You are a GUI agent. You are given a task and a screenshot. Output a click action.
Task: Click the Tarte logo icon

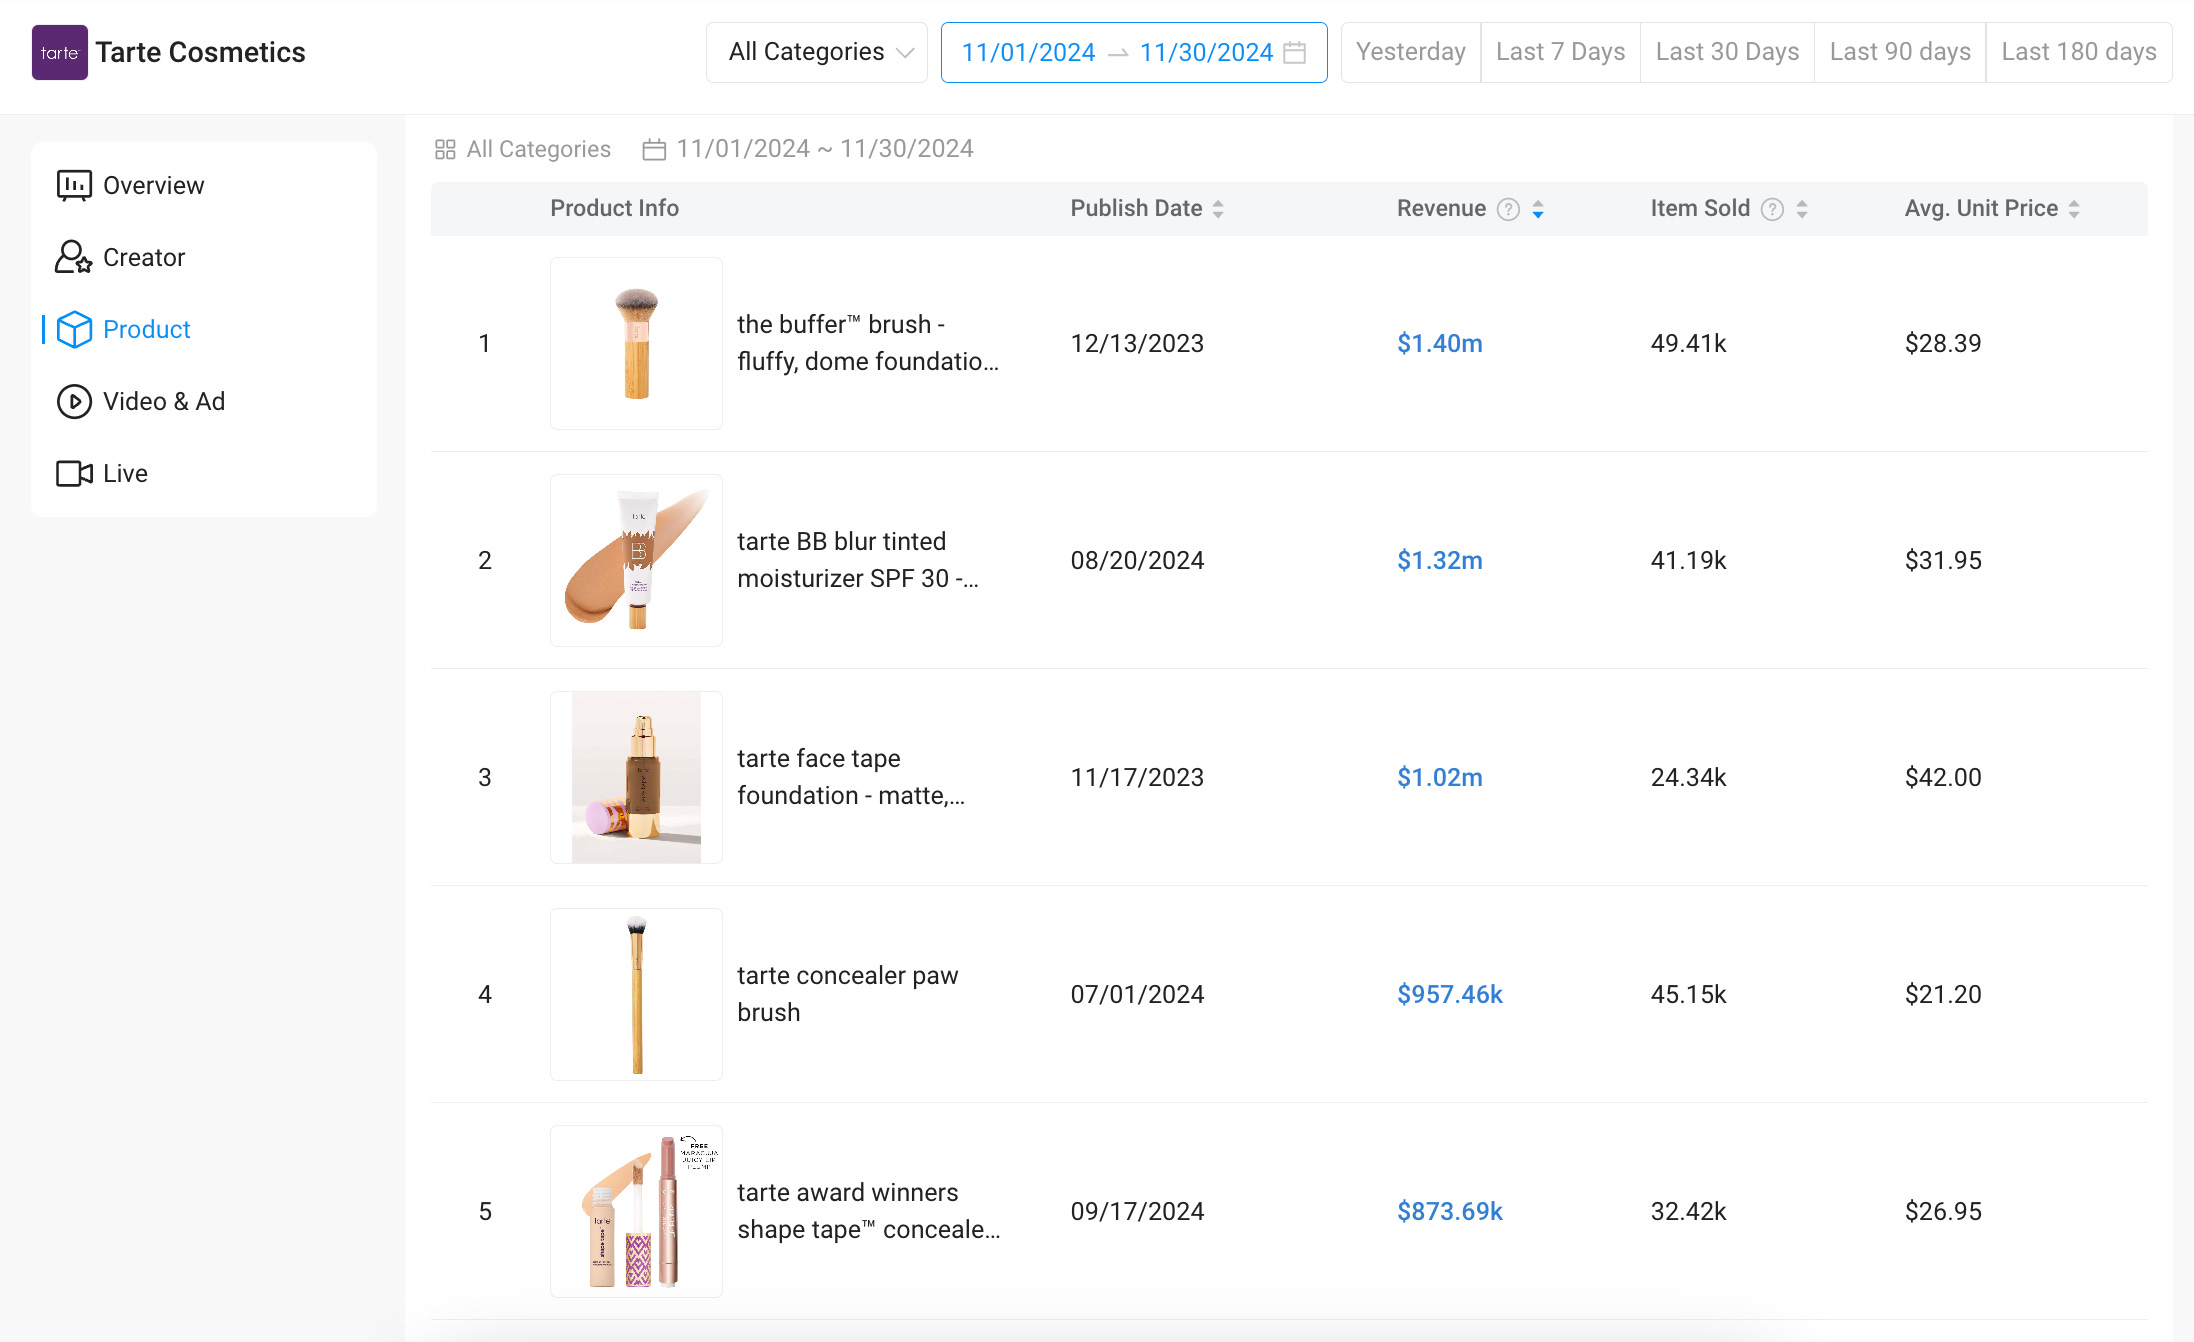[x=60, y=52]
